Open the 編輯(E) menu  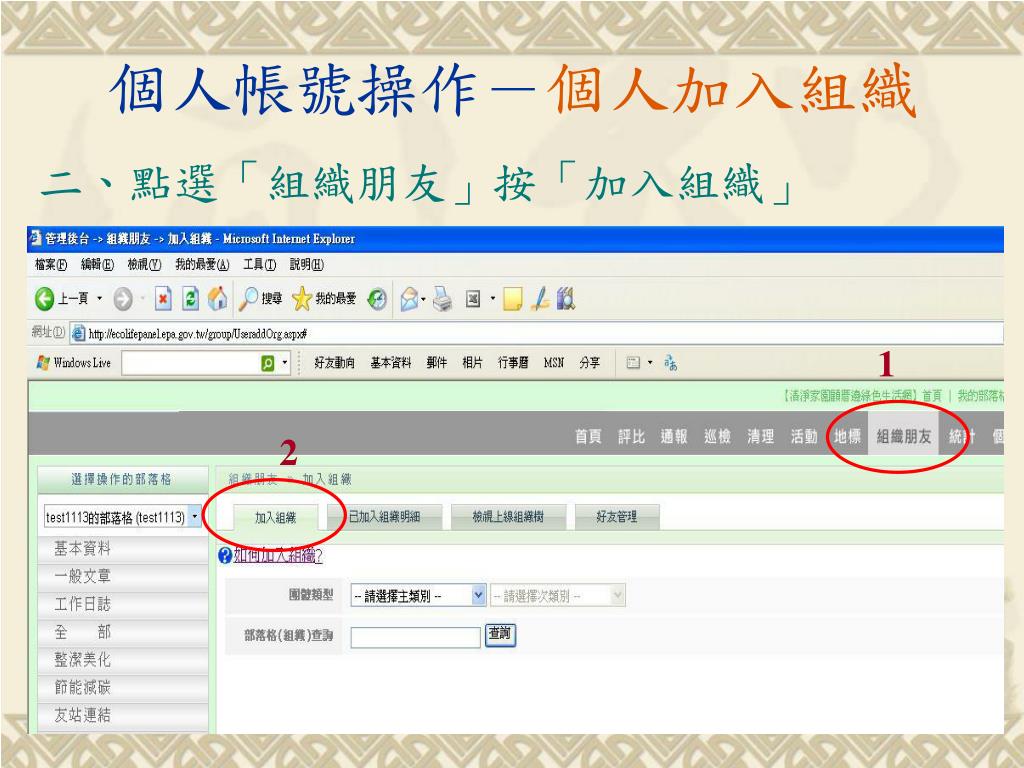point(97,264)
